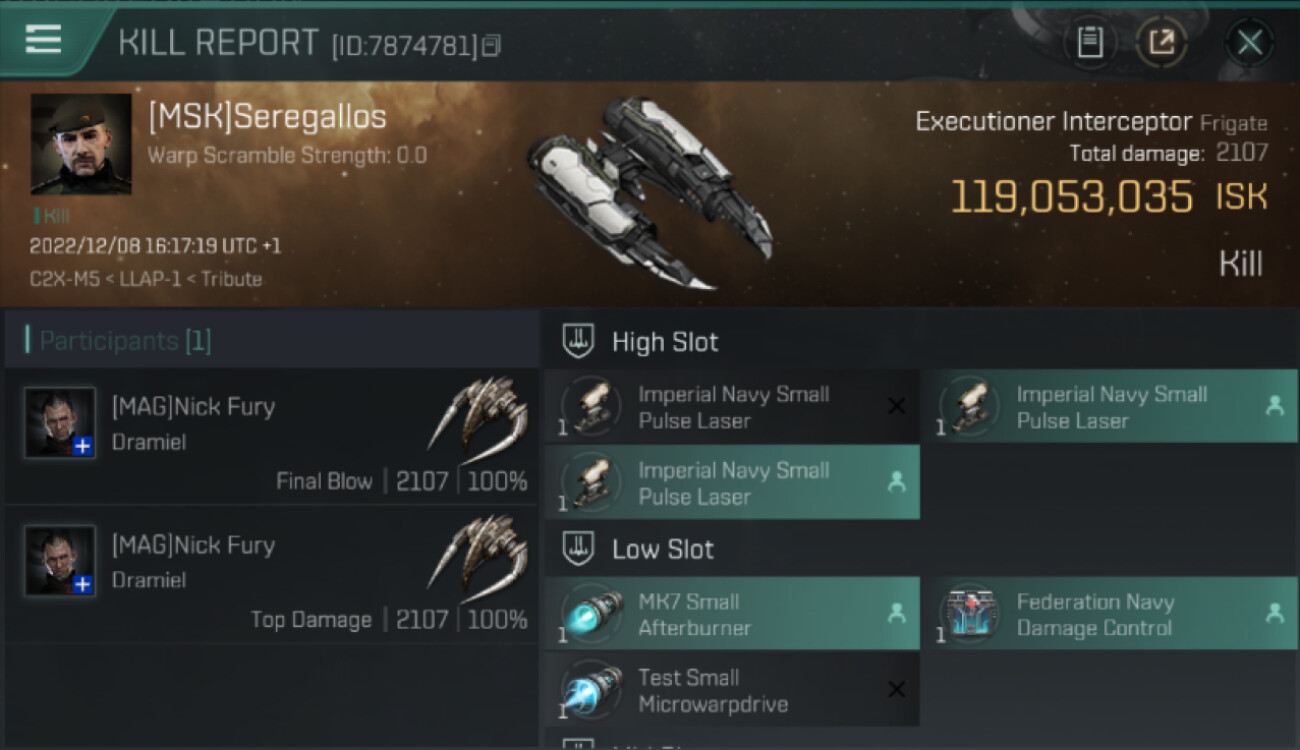
Task: Copy the kill report ID
Action: point(491,46)
